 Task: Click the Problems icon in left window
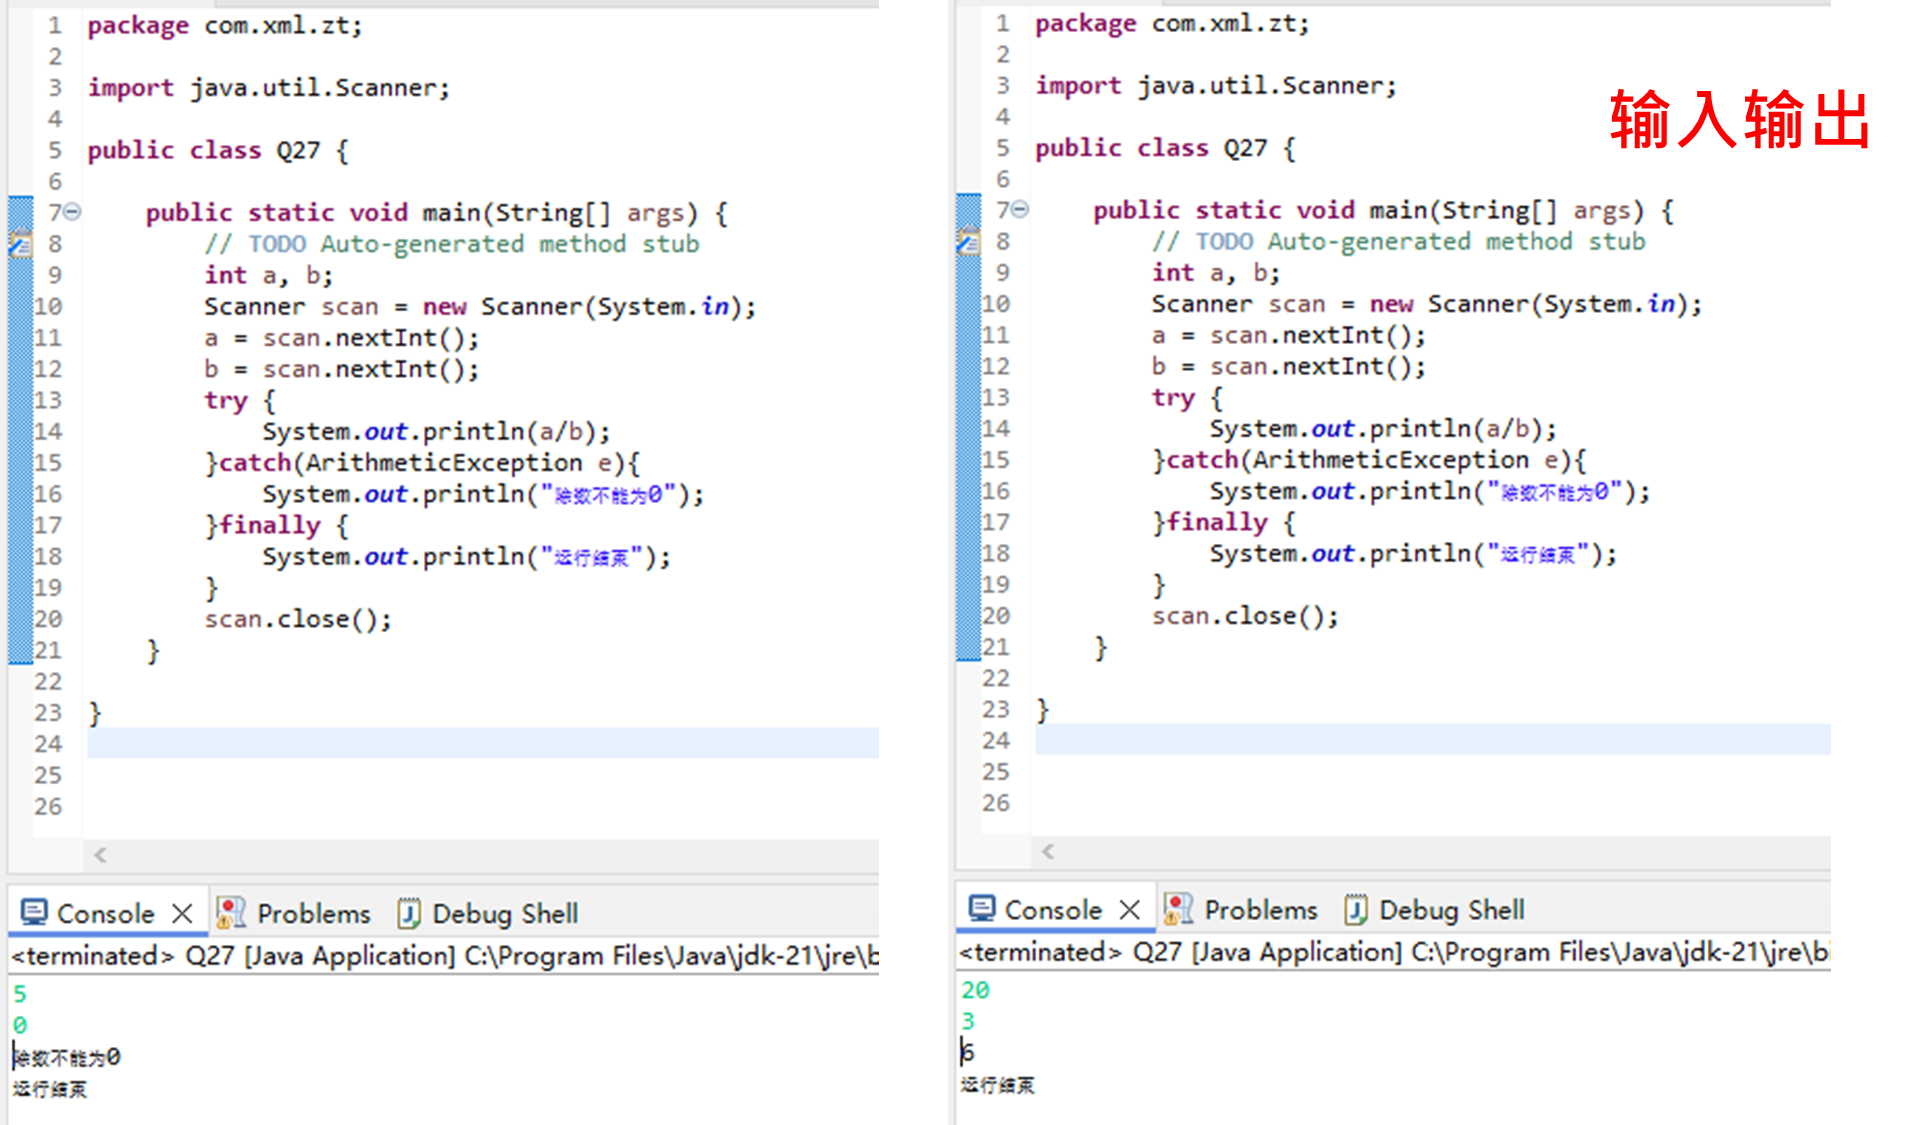point(231,912)
